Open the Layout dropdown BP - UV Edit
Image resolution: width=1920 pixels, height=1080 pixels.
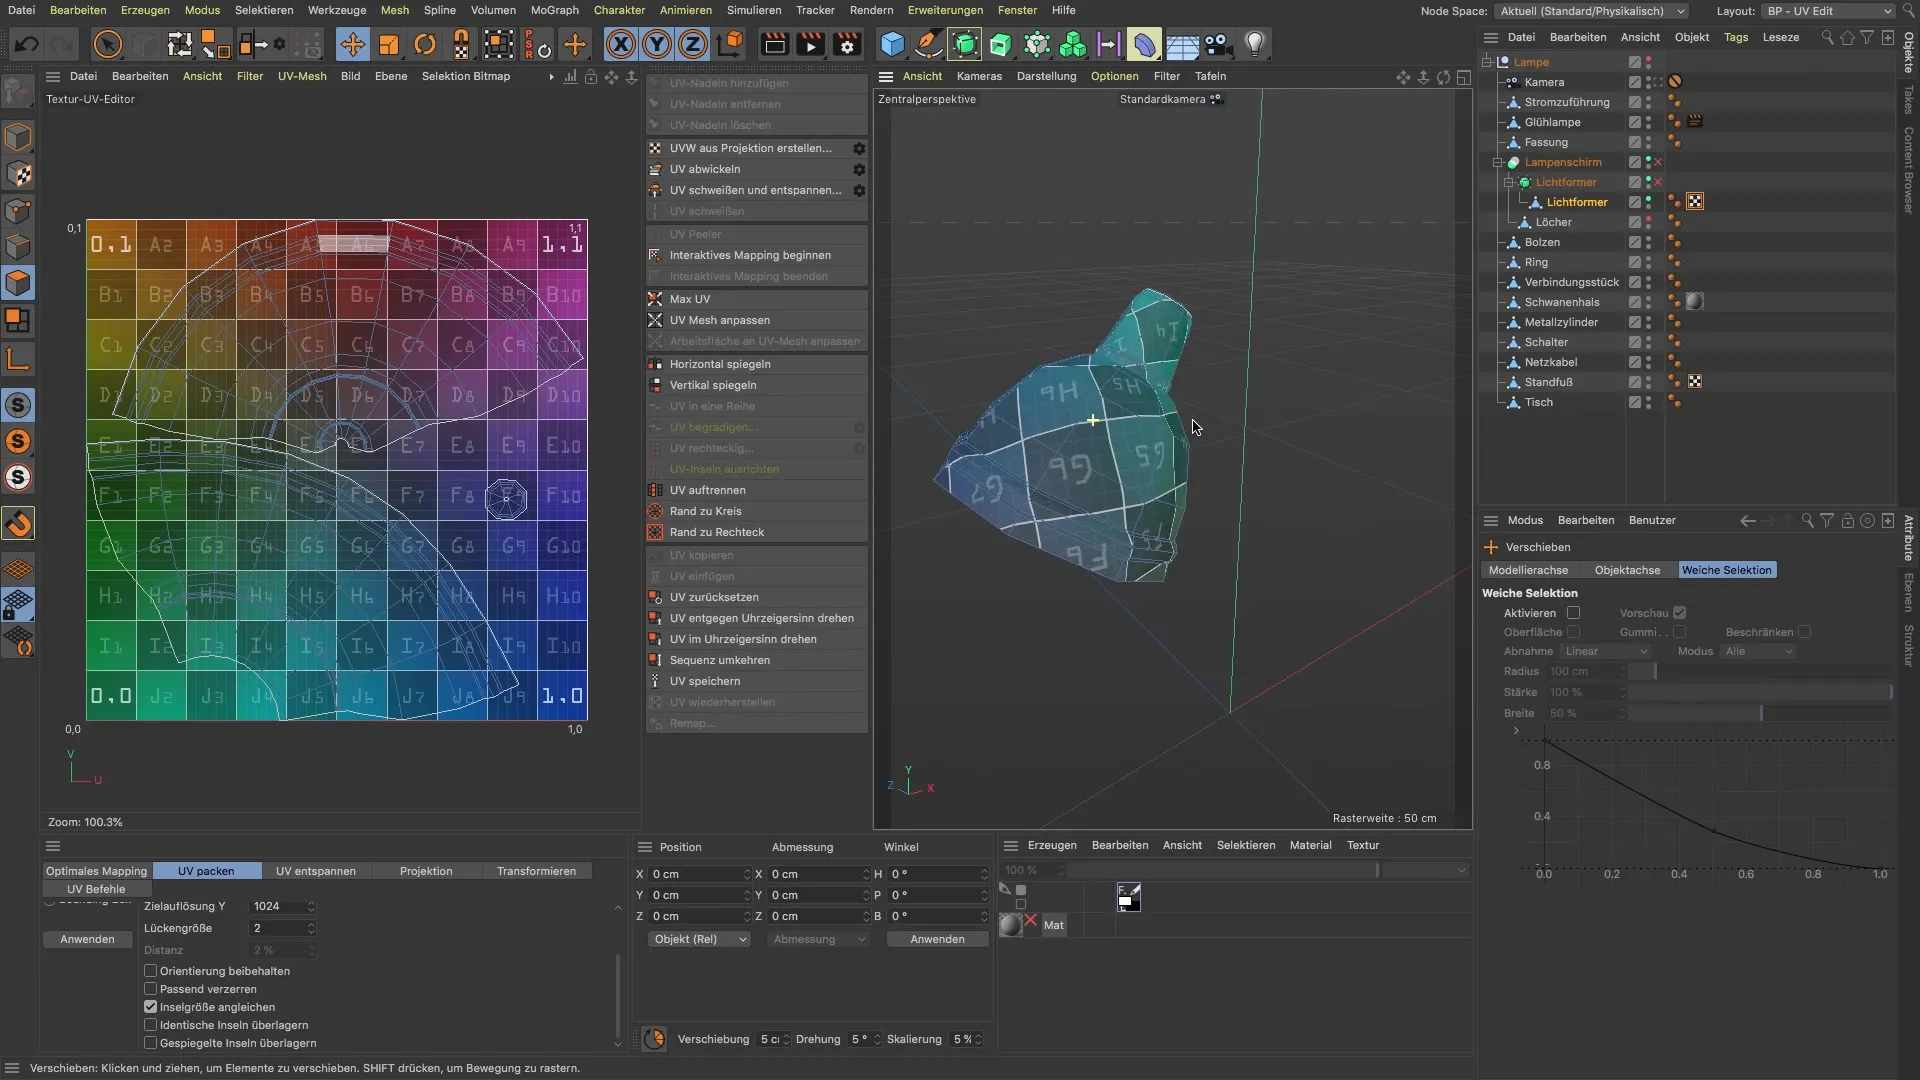1828,11
